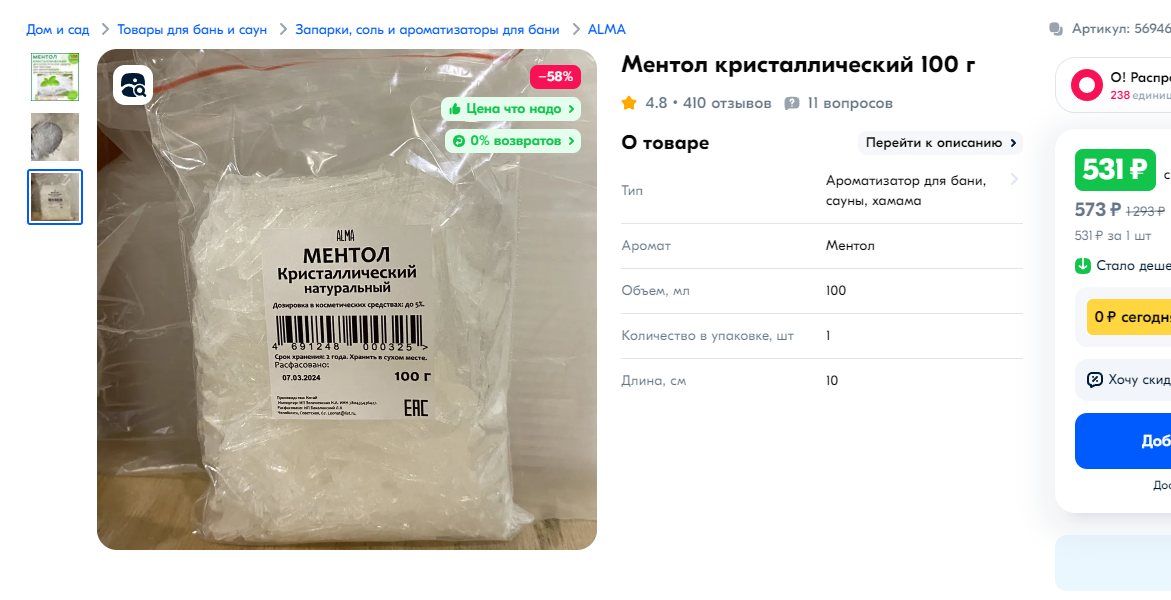
Task: Select the first product thumbnail
Action: [x=55, y=77]
